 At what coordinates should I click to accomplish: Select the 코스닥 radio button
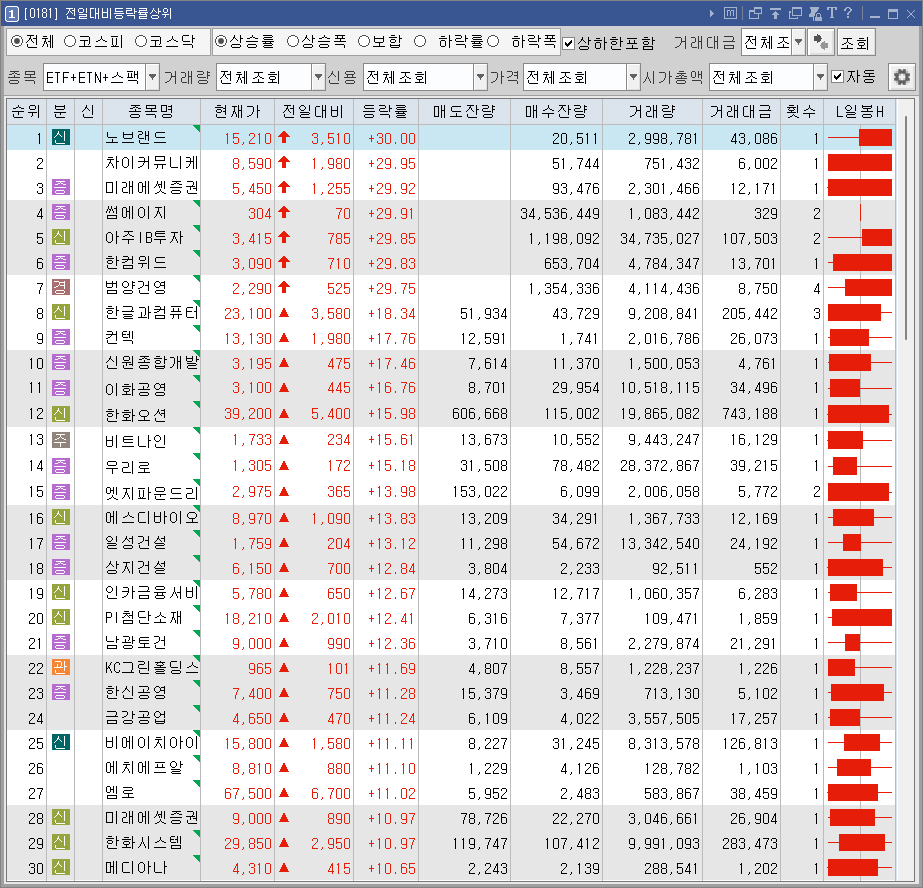[141, 41]
